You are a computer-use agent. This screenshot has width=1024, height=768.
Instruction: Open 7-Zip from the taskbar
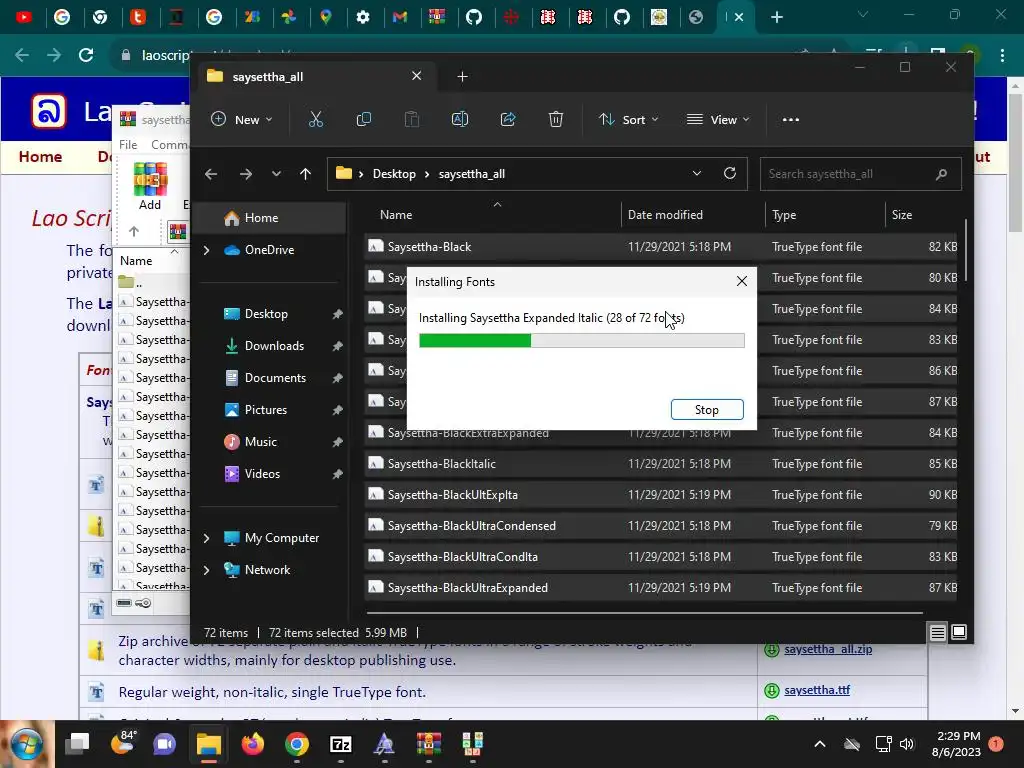[x=341, y=744]
